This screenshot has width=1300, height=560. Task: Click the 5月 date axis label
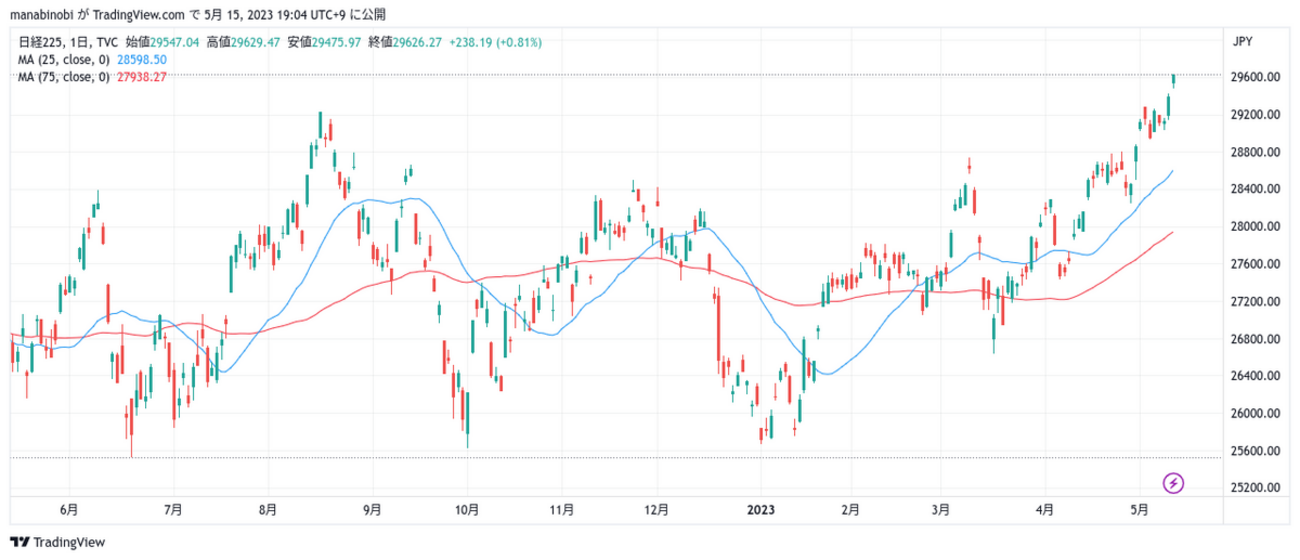tap(1140, 509)
